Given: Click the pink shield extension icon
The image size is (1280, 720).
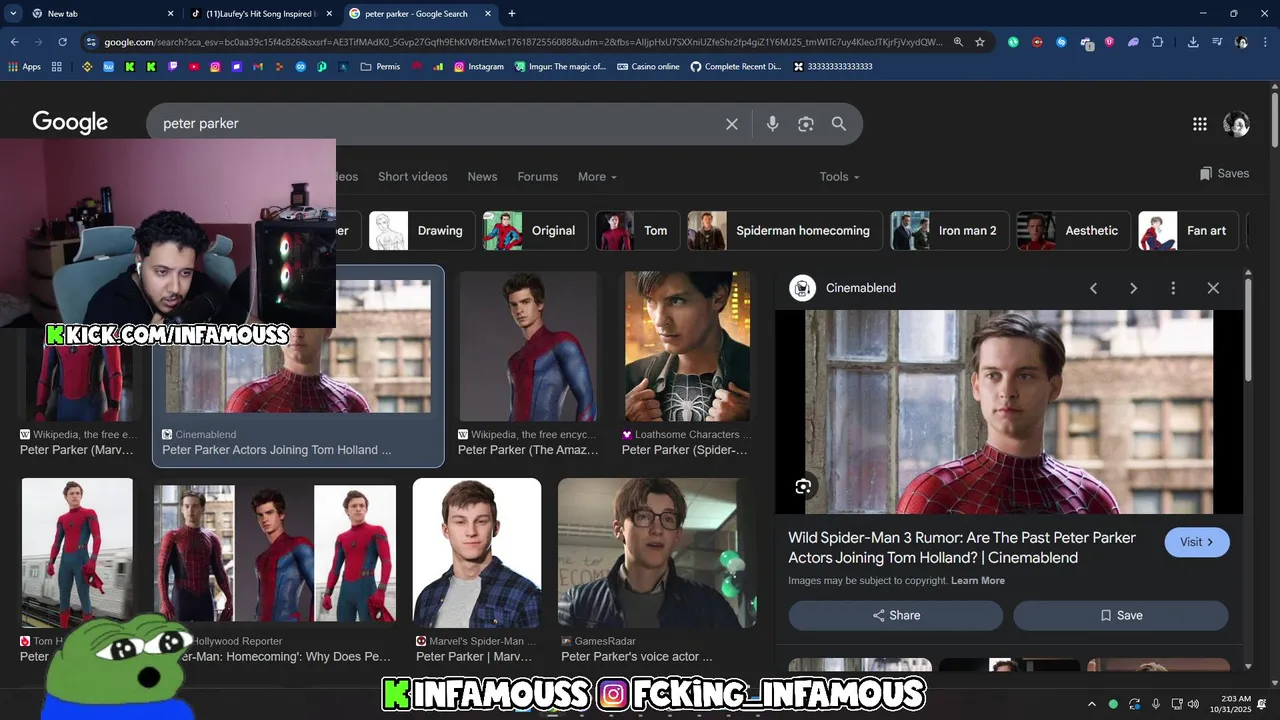Looking at the screenshot, I should (1109, 42).
